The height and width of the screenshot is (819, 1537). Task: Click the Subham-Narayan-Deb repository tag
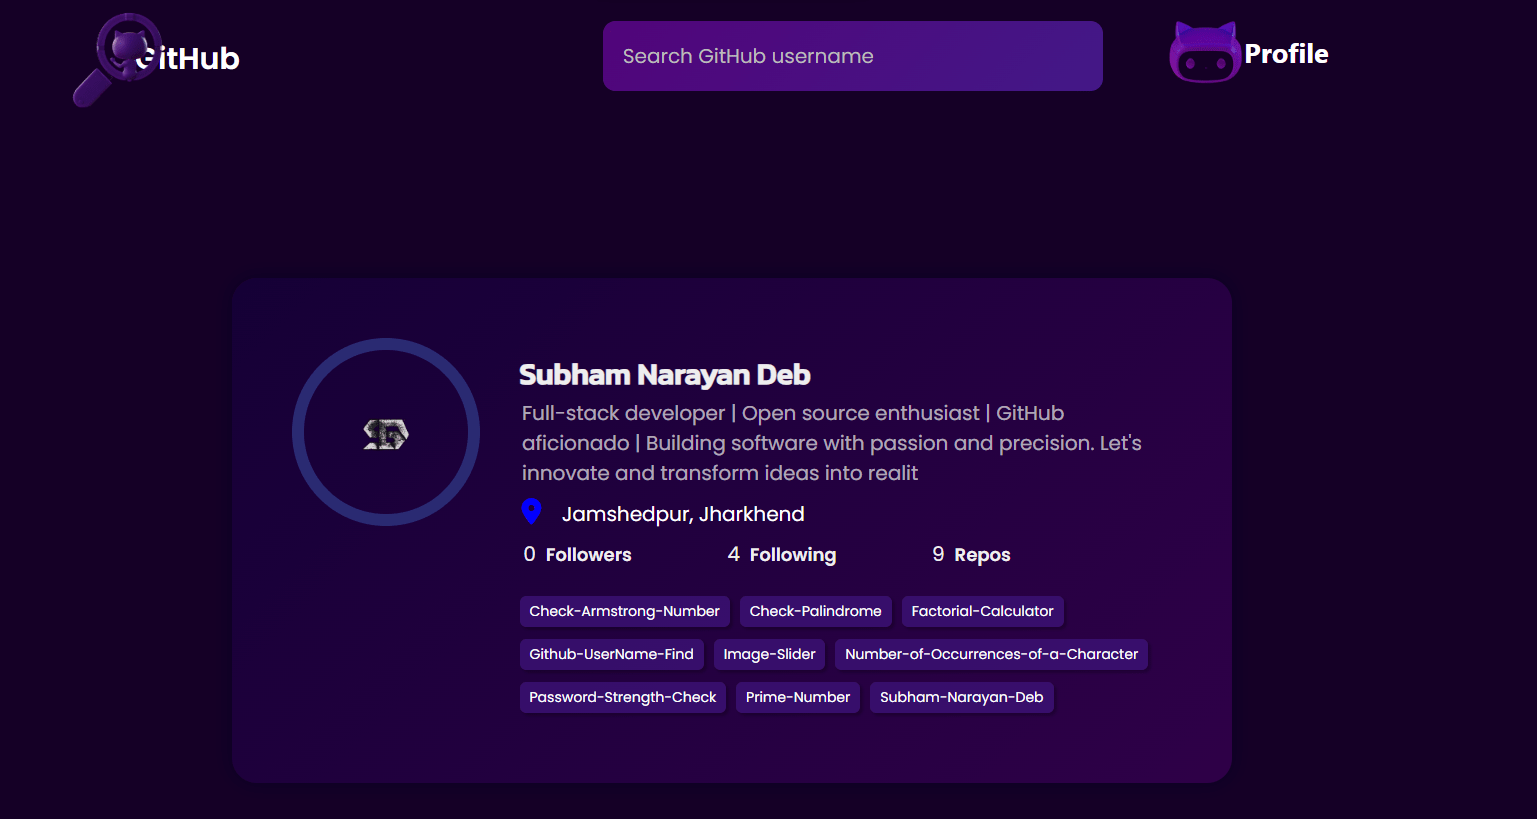[x=961, y=697]
